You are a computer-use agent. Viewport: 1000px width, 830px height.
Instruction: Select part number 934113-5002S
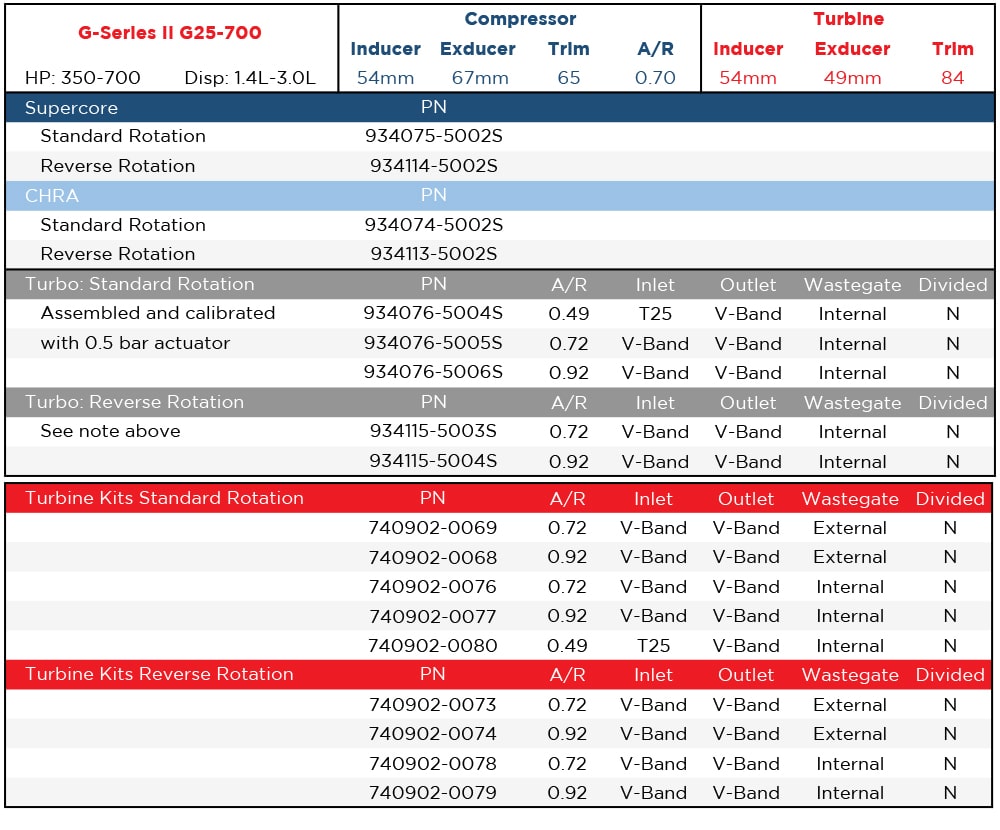(434, 254)
